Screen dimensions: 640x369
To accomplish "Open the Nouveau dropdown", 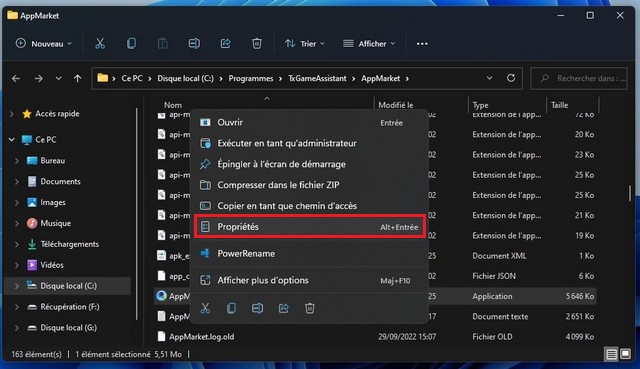I will [x=44, y=44].
